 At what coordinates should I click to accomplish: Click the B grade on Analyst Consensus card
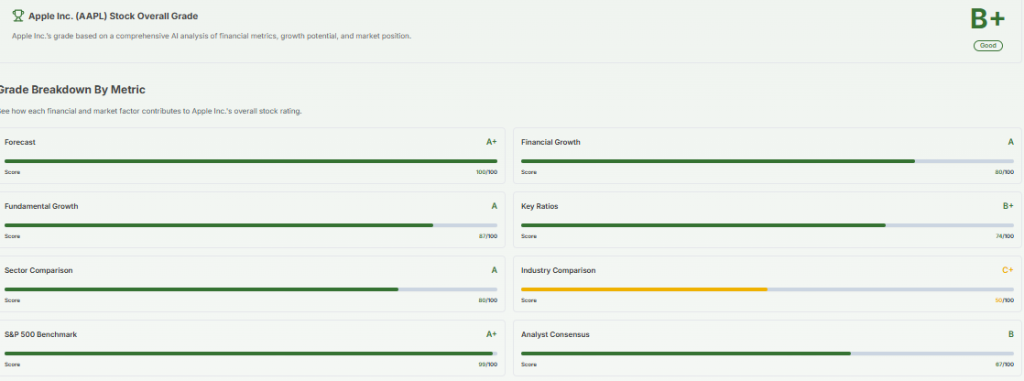click(x=1011, y=334)
